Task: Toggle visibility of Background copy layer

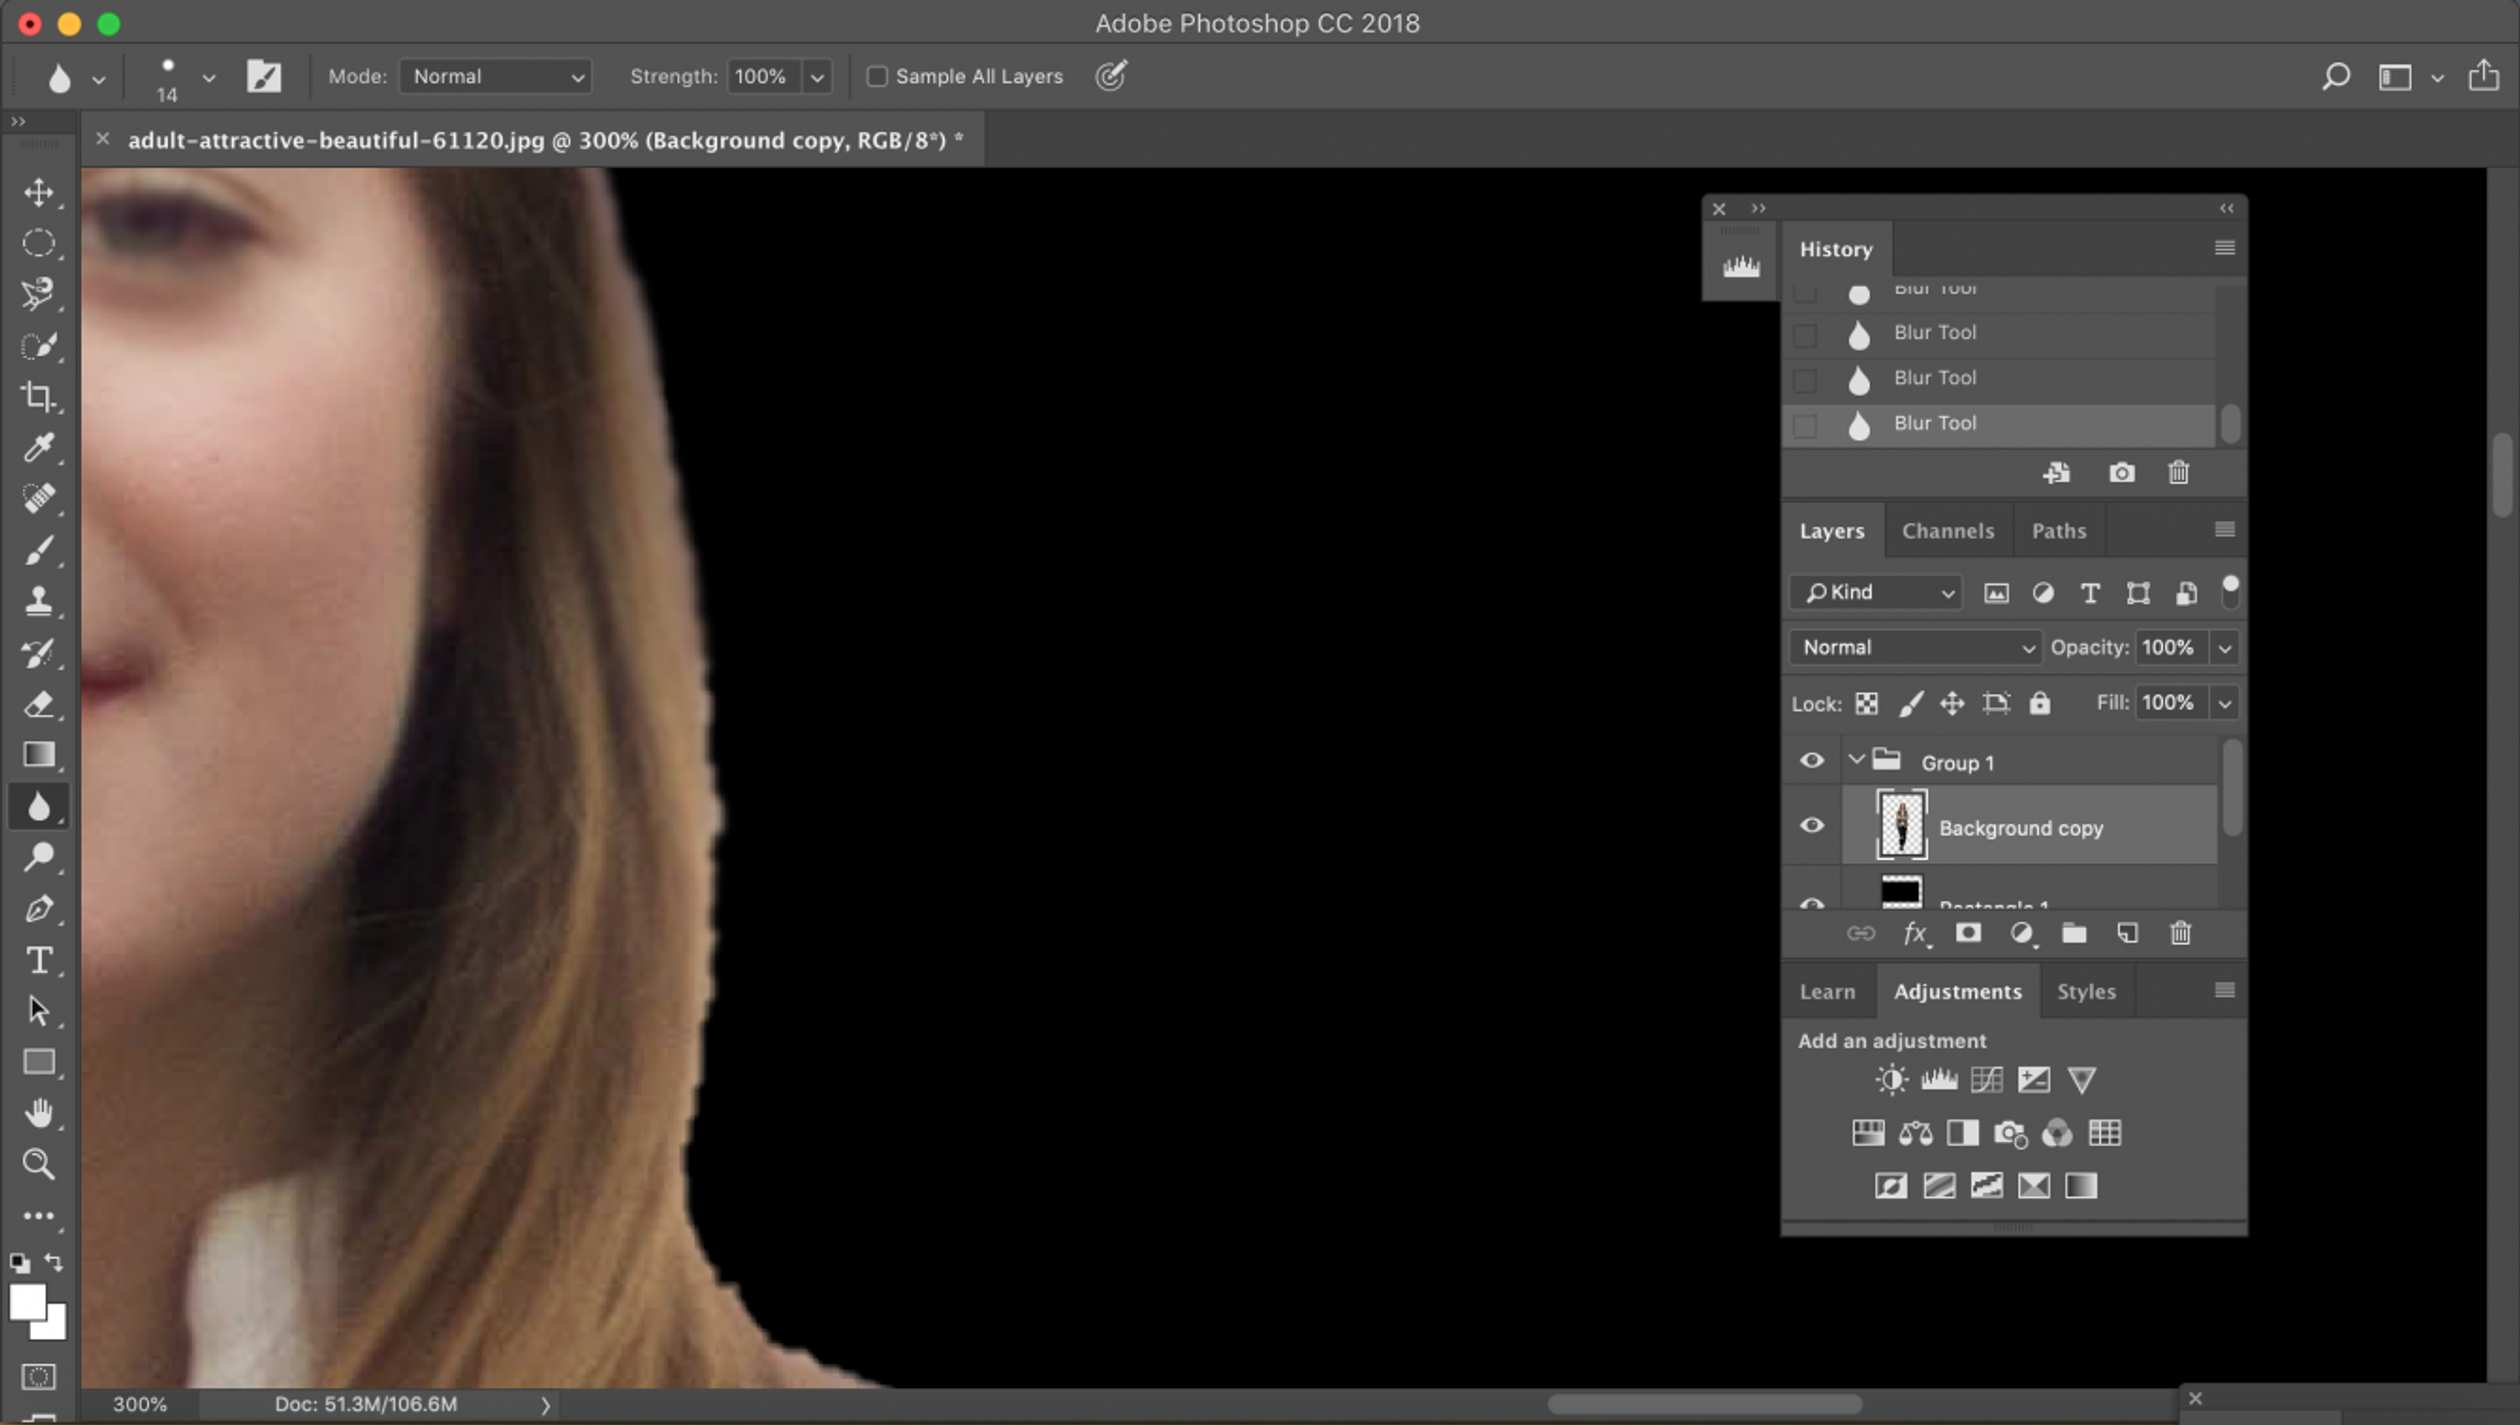Action: point(1810,826)
